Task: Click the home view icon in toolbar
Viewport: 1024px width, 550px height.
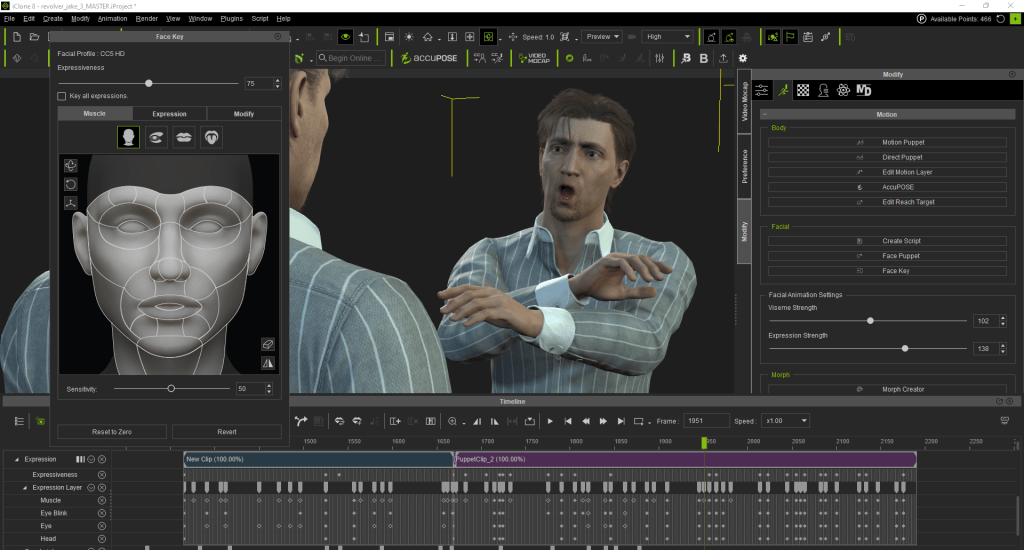Action: click(428, 37)
